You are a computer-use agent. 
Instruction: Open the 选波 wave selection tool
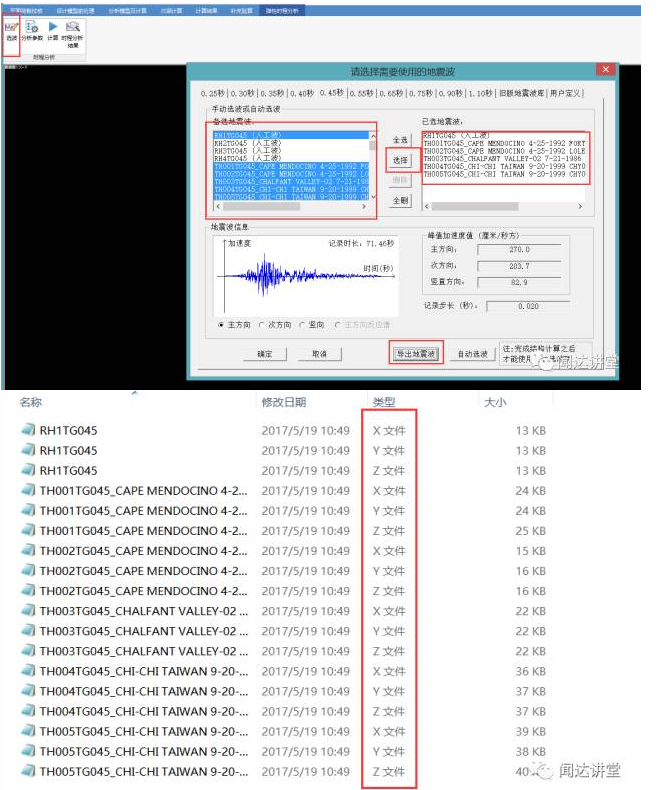11,31
